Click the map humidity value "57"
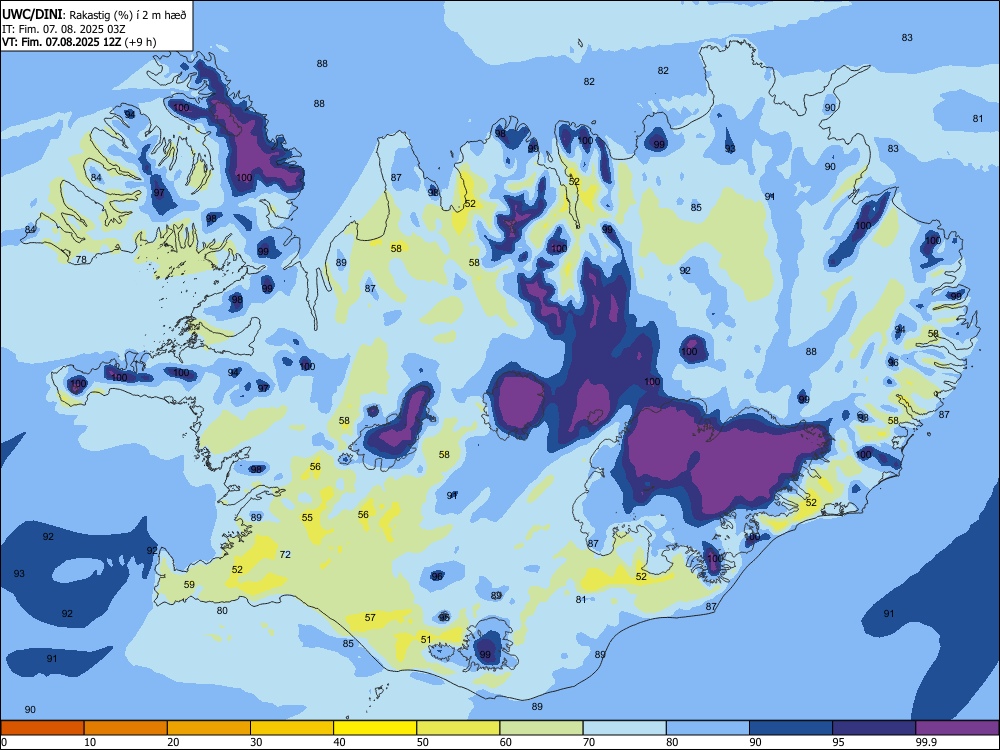The width and height of the screenshot is (1000, 750). [370, 617]
